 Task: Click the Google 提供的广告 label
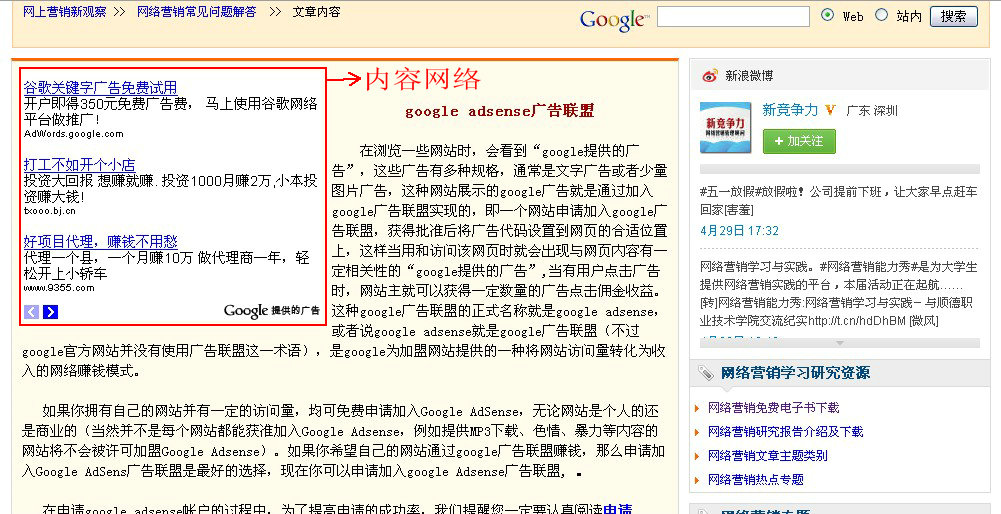271,311
